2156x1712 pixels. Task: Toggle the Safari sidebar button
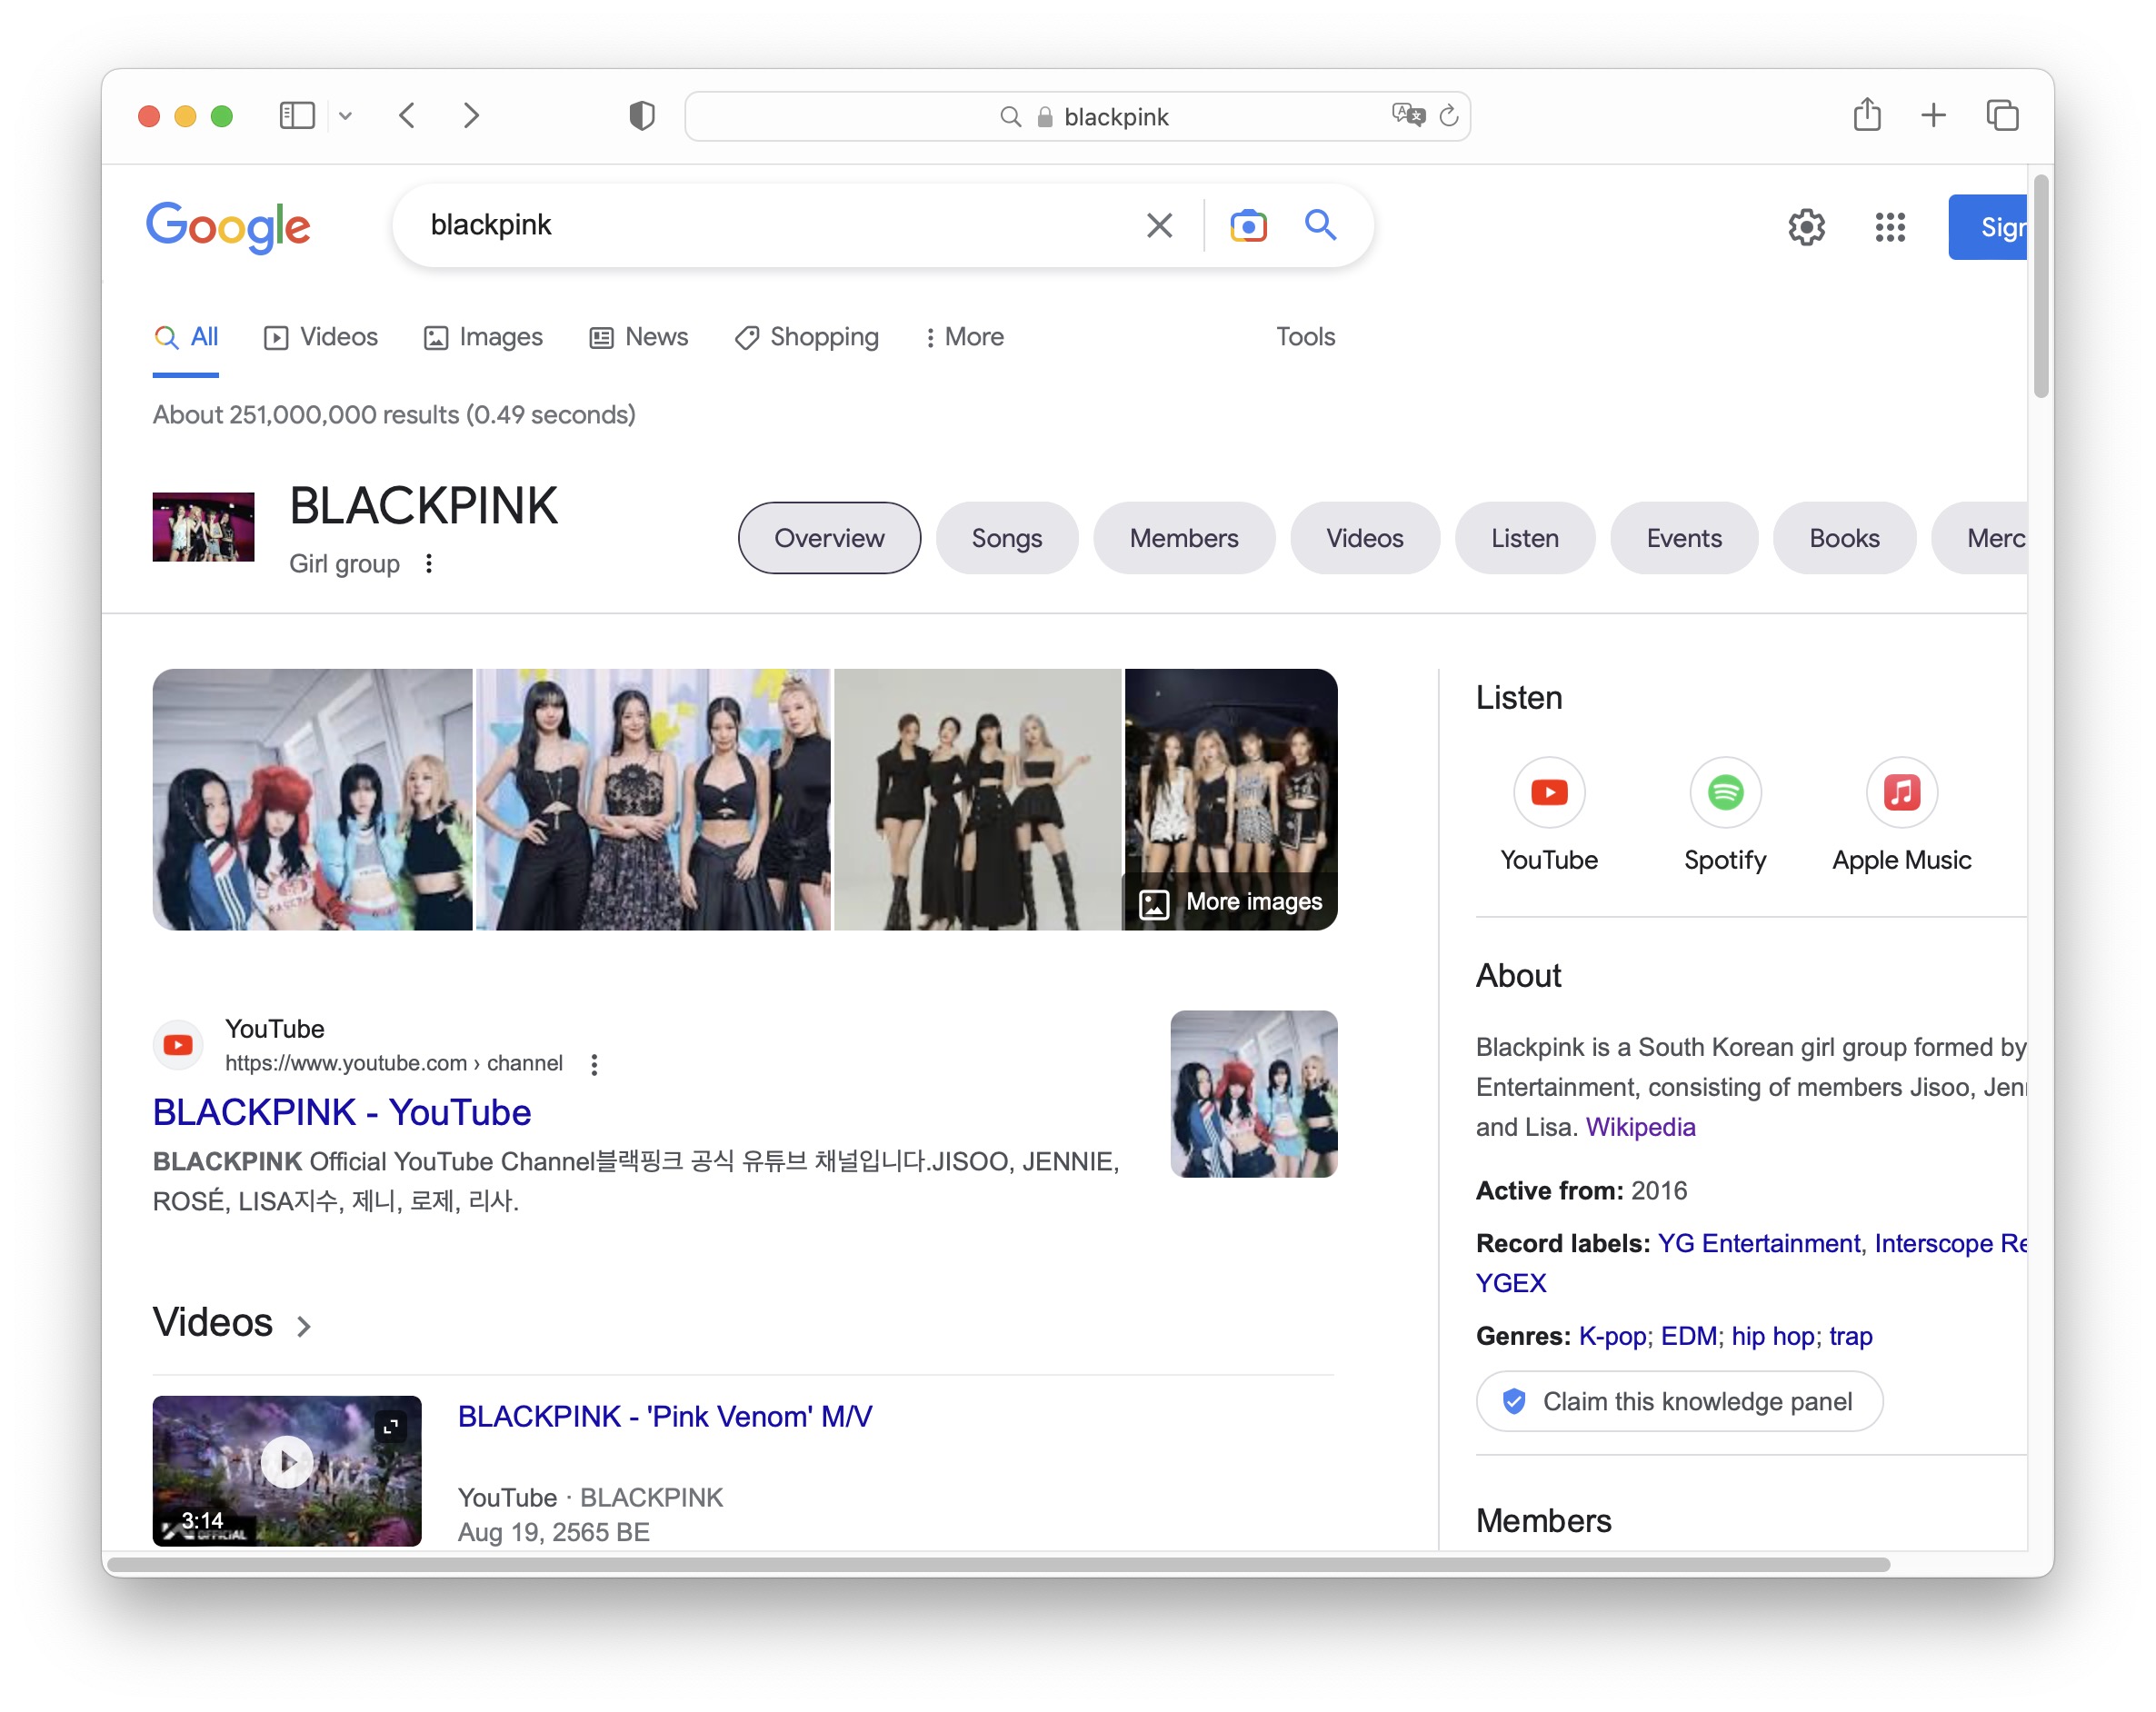(297, 116)
